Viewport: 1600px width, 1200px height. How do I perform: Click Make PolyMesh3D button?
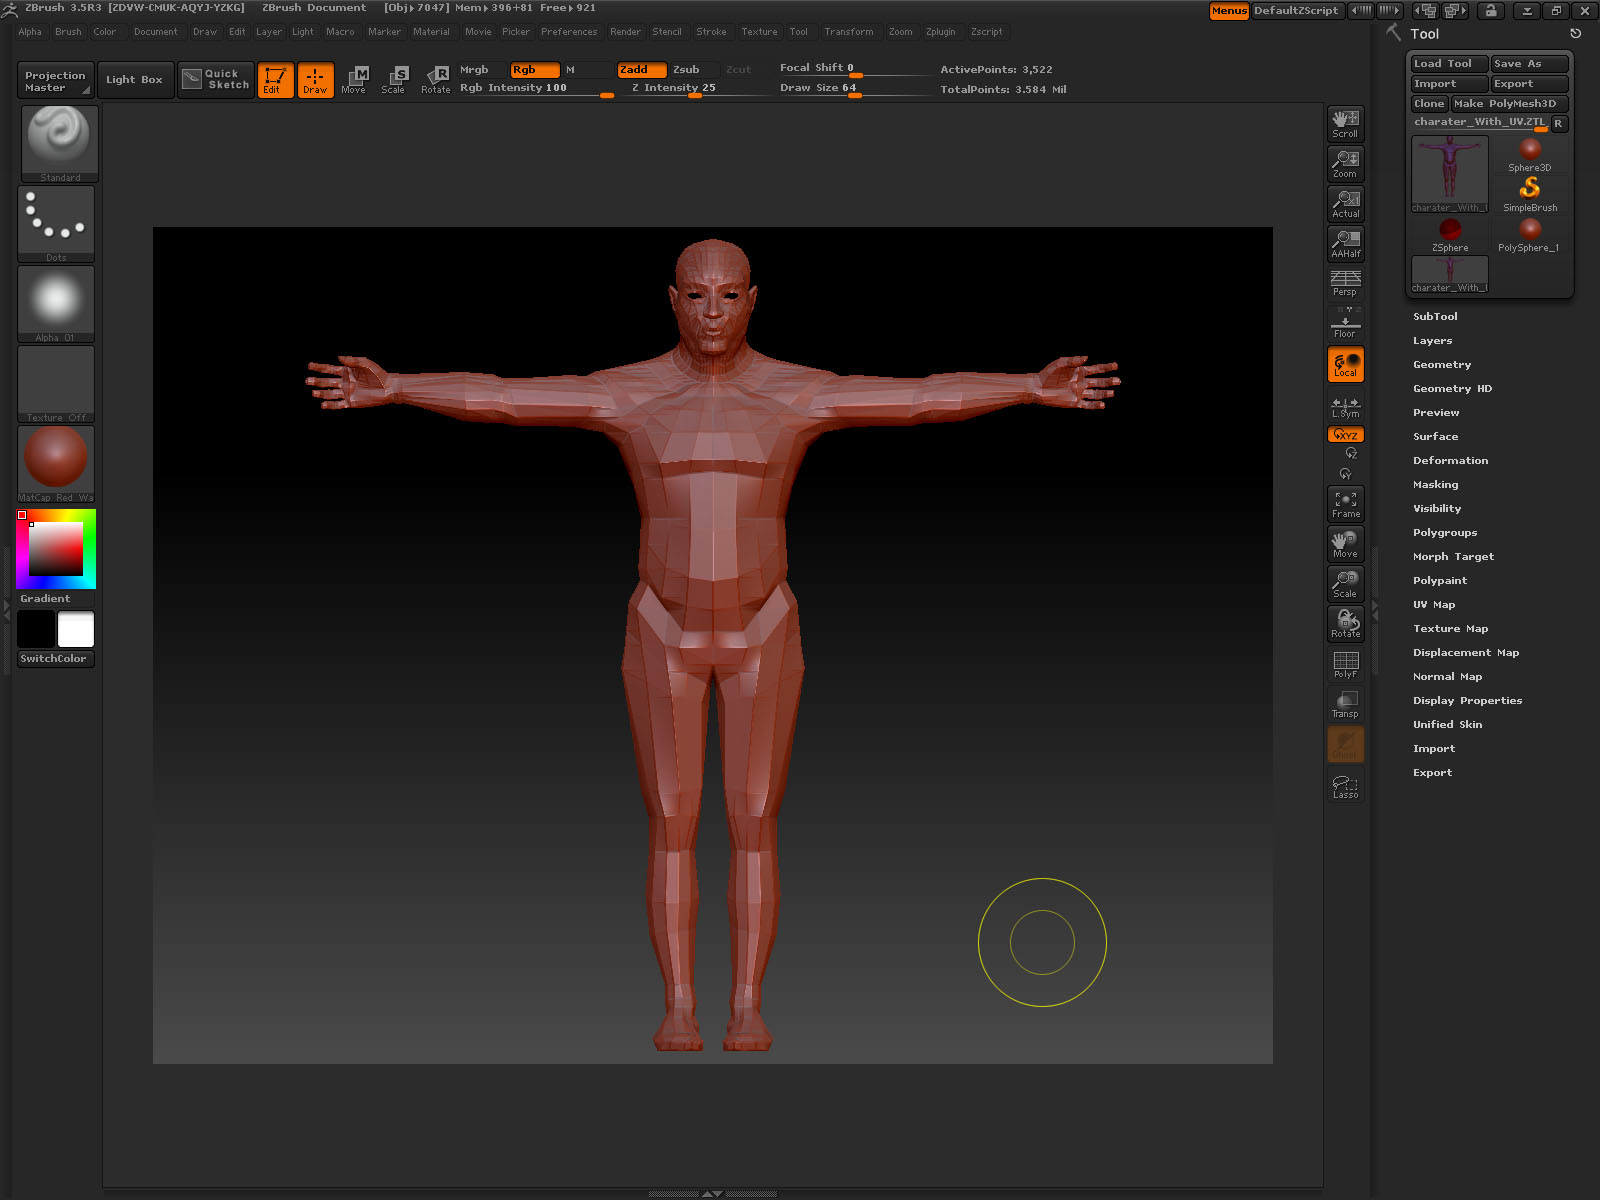point(1509,104)
